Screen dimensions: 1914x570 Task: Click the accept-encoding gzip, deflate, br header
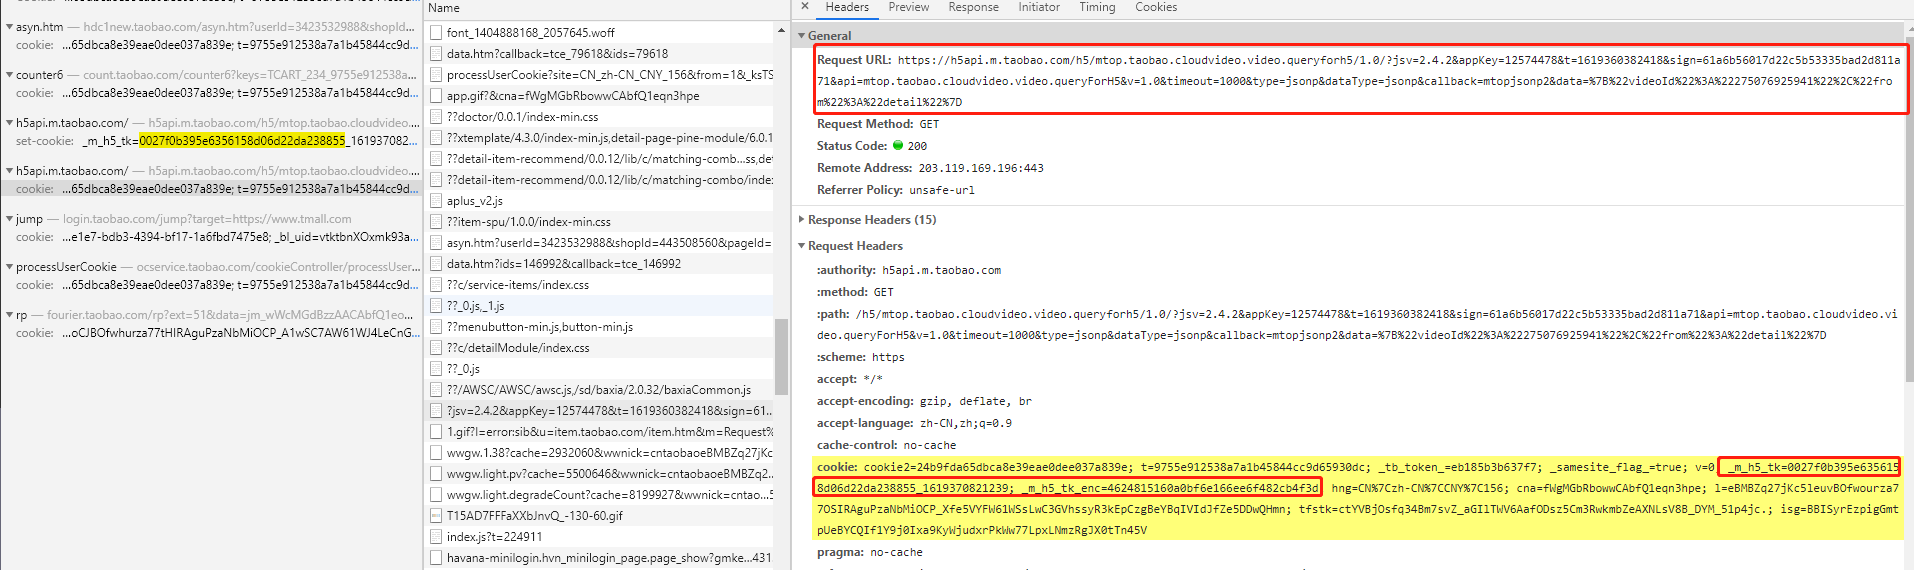click(924, 401)
